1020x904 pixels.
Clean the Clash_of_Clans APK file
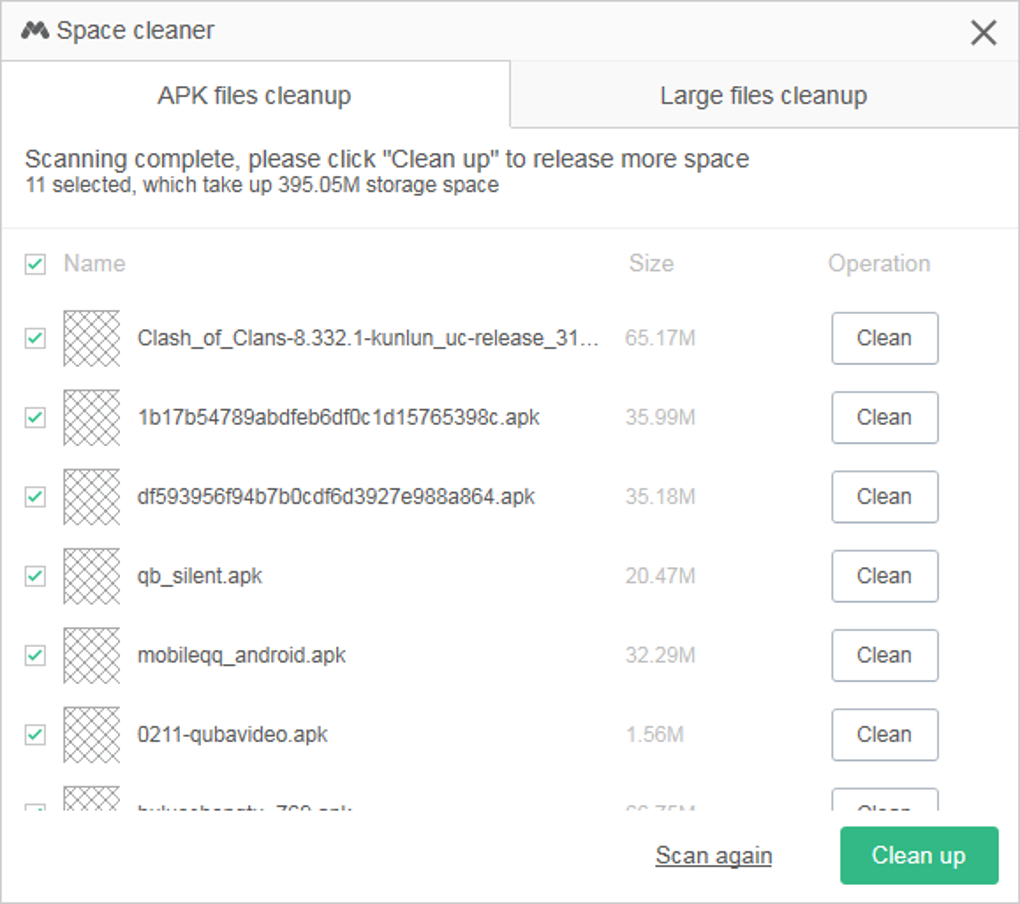pos(884,338)
